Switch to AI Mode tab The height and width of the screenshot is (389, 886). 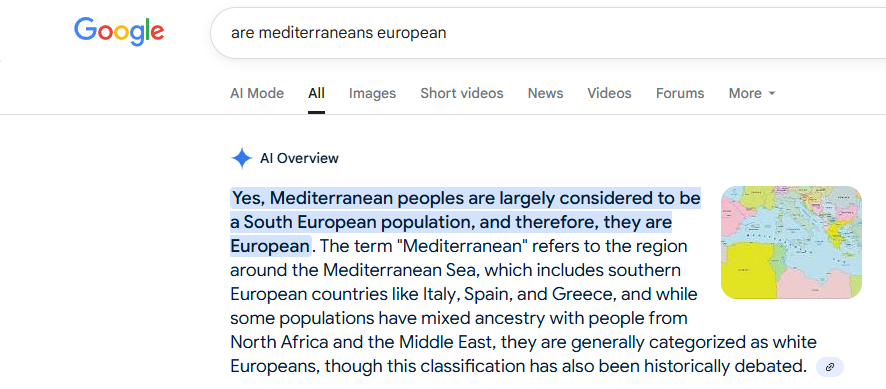tap(257, 93)
